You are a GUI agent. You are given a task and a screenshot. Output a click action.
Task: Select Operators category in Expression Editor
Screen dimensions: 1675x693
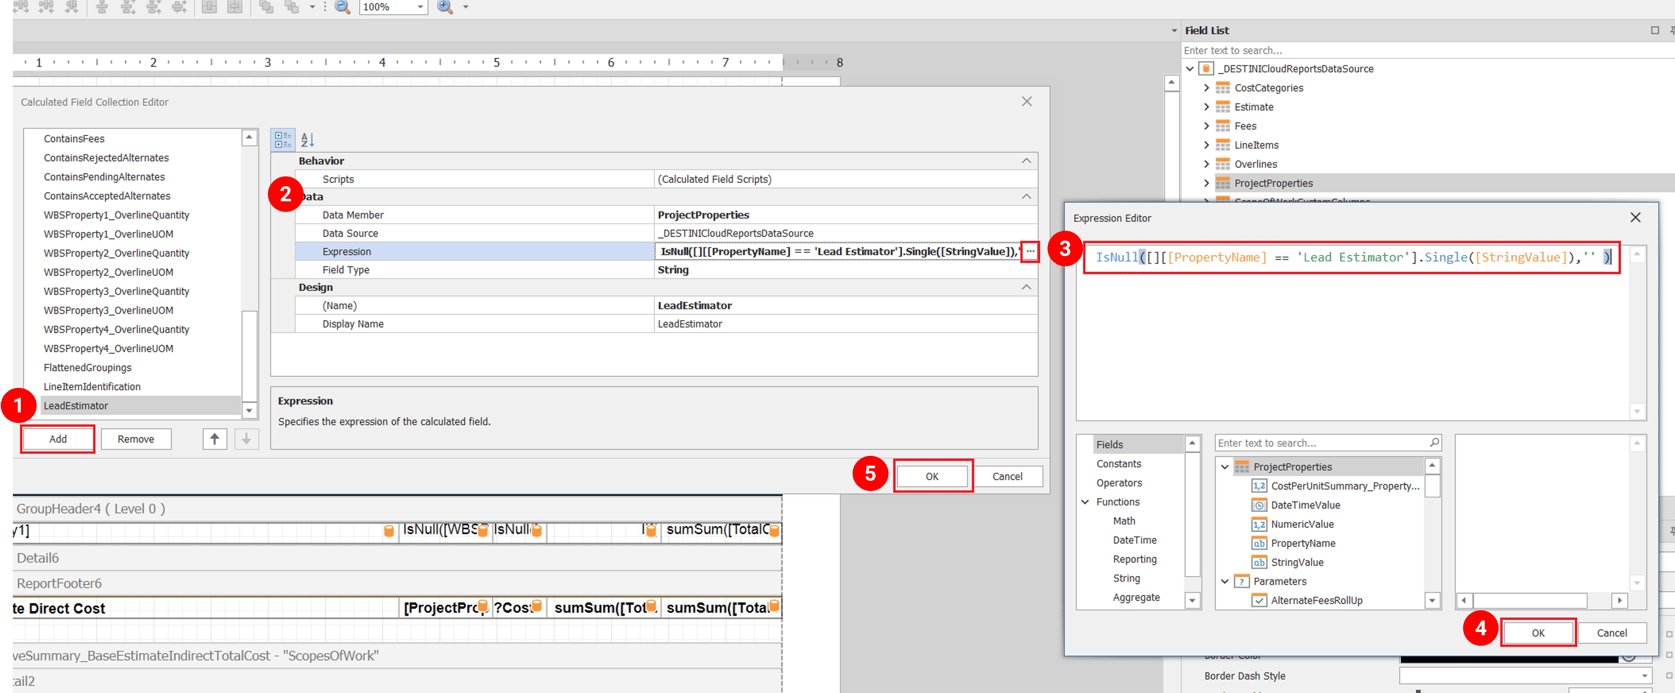pos(1119,483)
